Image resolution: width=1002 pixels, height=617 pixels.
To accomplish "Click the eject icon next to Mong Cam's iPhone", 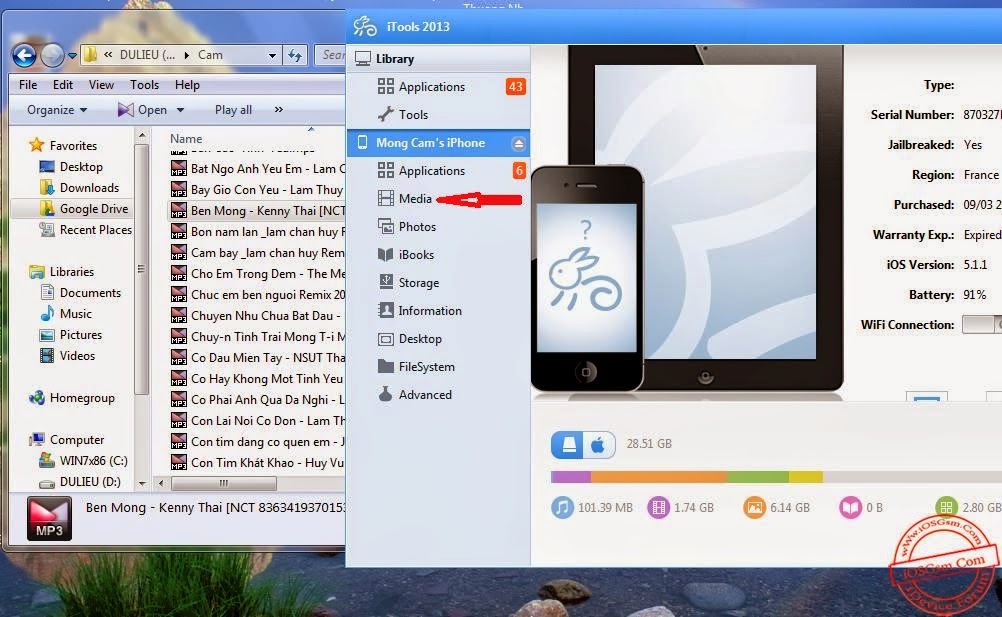I will click(518, 144).
